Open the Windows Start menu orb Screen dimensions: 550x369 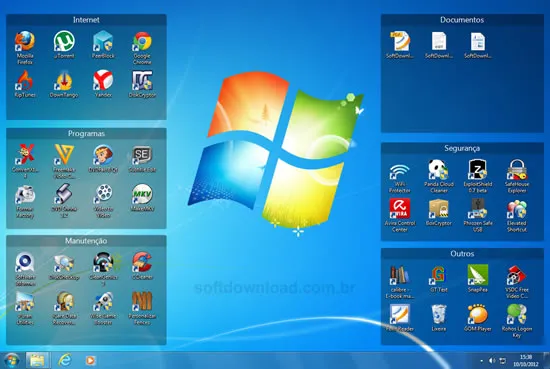tap(12, 360)
